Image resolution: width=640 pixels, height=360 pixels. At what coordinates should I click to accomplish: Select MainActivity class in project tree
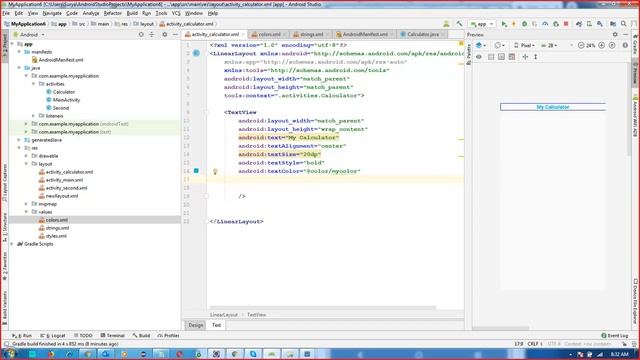pos(66,100)
